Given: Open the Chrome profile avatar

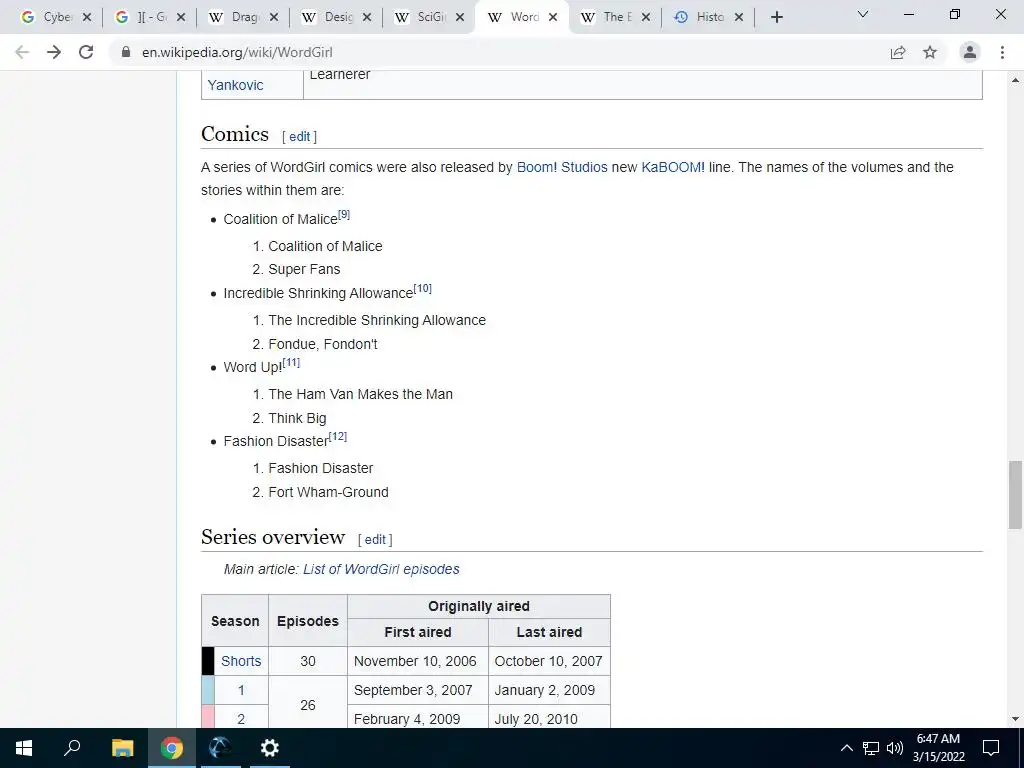Looking at the screenshot, I should tap(970, 52).
